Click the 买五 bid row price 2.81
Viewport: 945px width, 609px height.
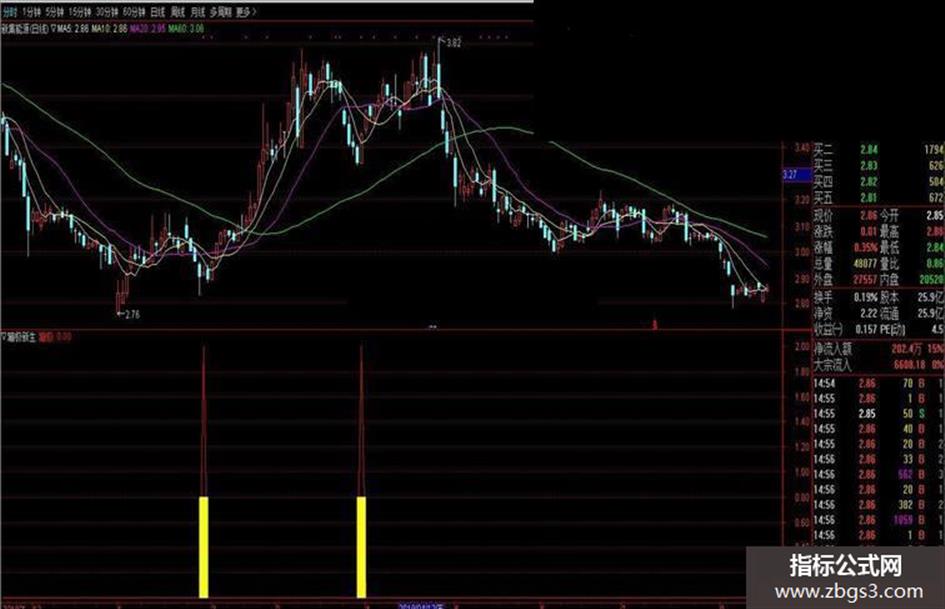[868, 198]
